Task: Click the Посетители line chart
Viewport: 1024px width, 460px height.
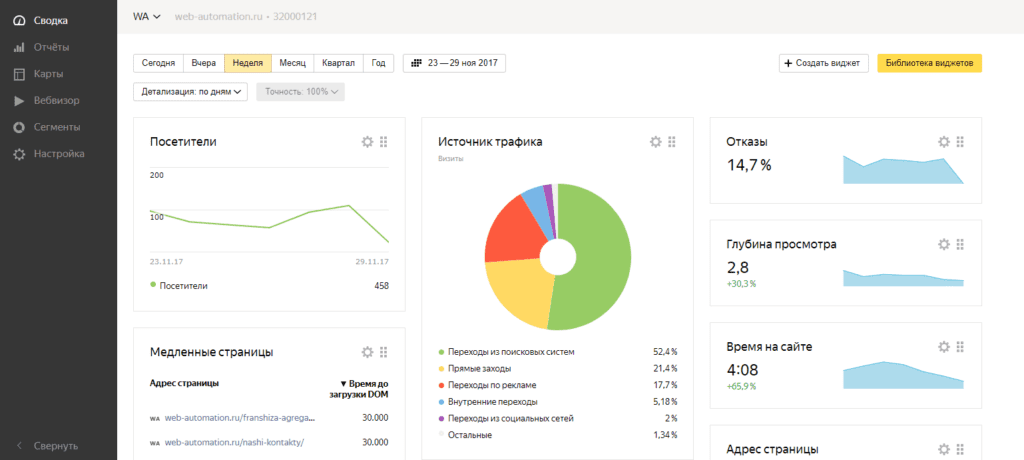Action: pos(270,212)
